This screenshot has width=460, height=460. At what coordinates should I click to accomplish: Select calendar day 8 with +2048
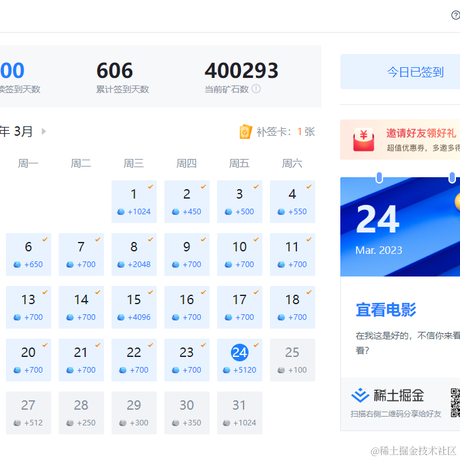pos(134,254)
